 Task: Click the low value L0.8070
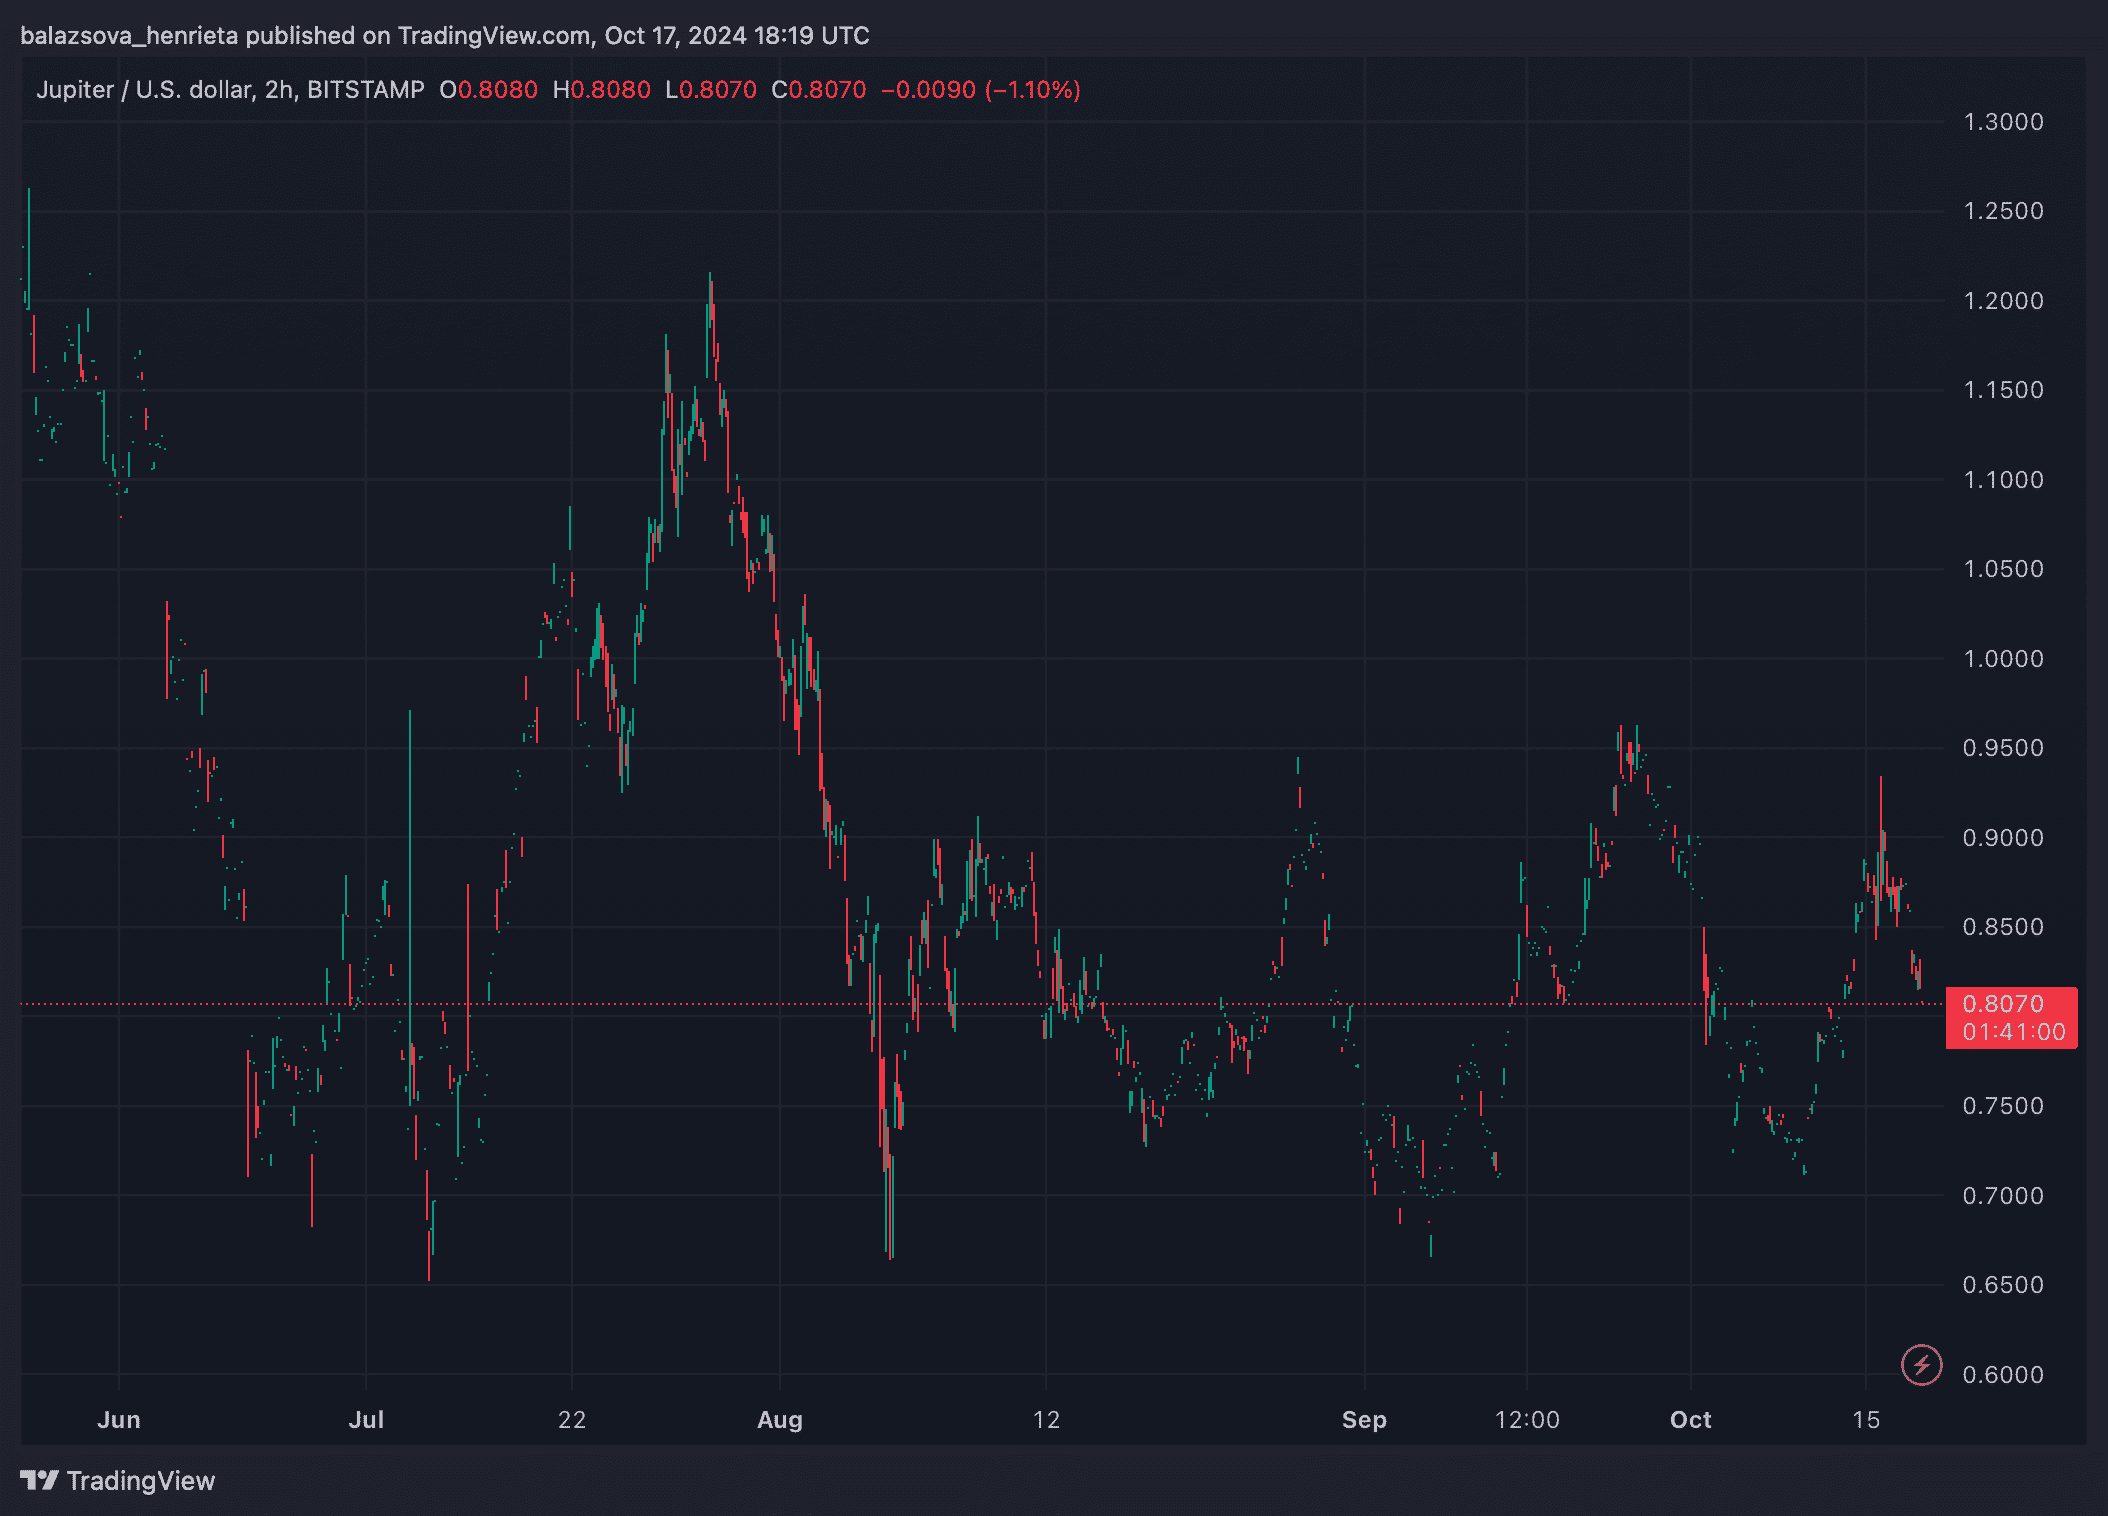[711, 90]
